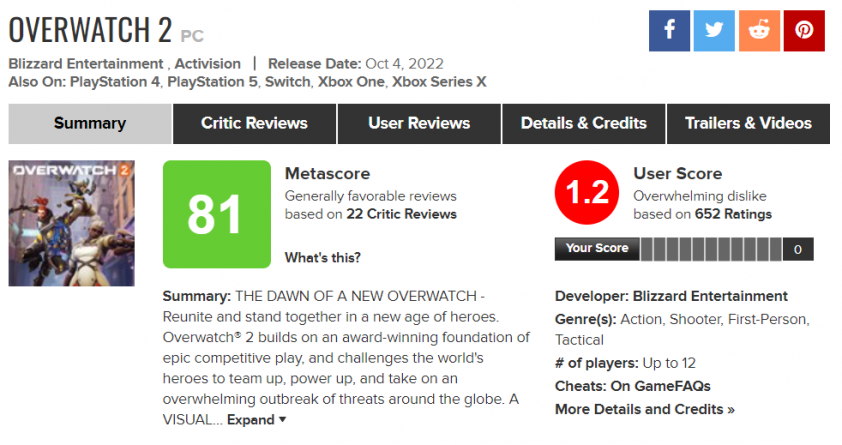Switch to the Critic Reviews tab
Viewport: 842px width, 445px height.
click(x=255, y=123)
